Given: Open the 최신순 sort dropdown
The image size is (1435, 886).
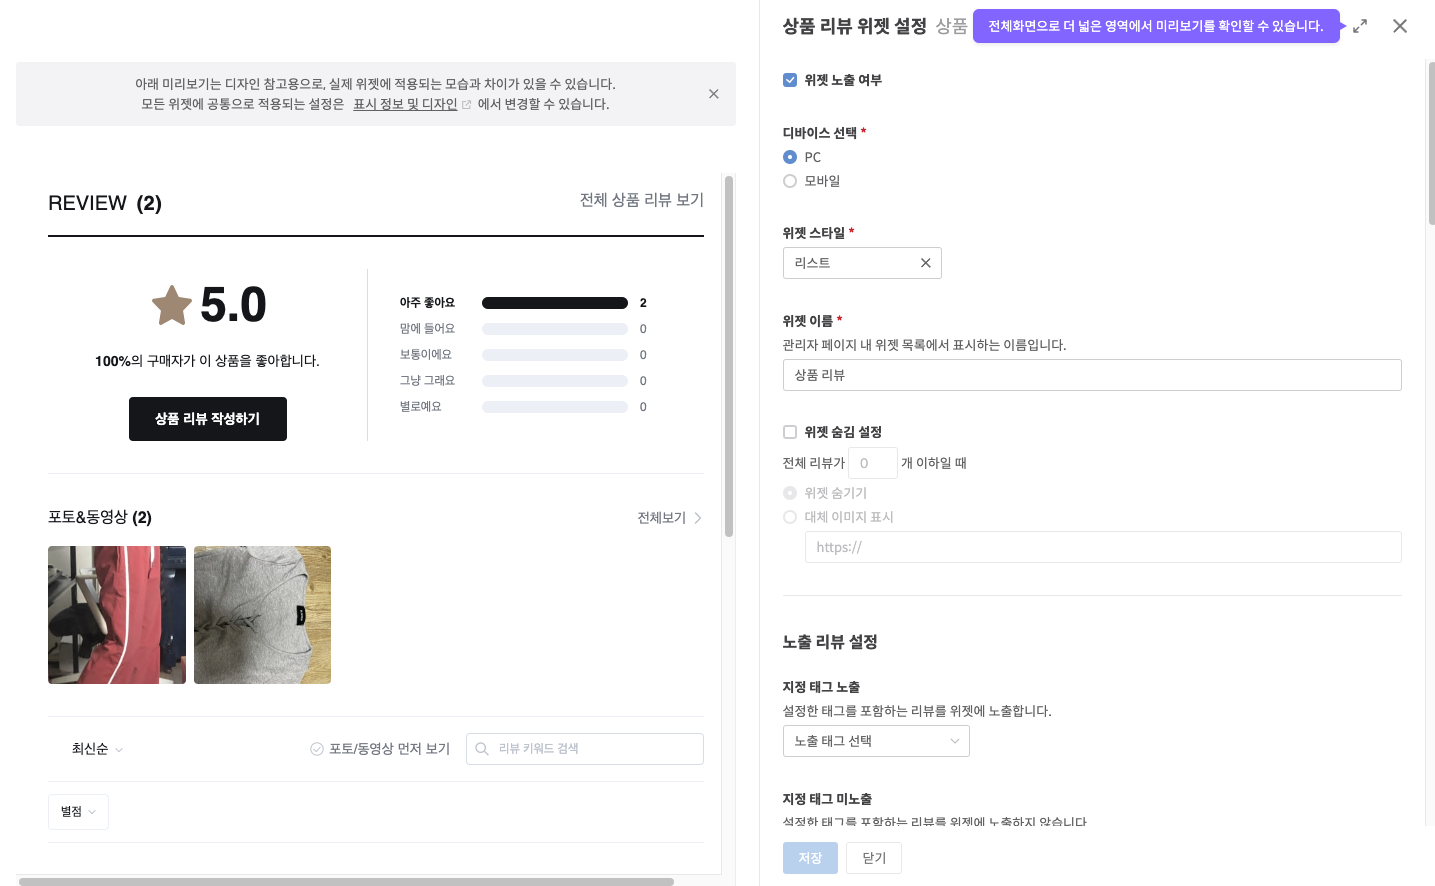Looking at the screenshot, I should click(97, 749).
